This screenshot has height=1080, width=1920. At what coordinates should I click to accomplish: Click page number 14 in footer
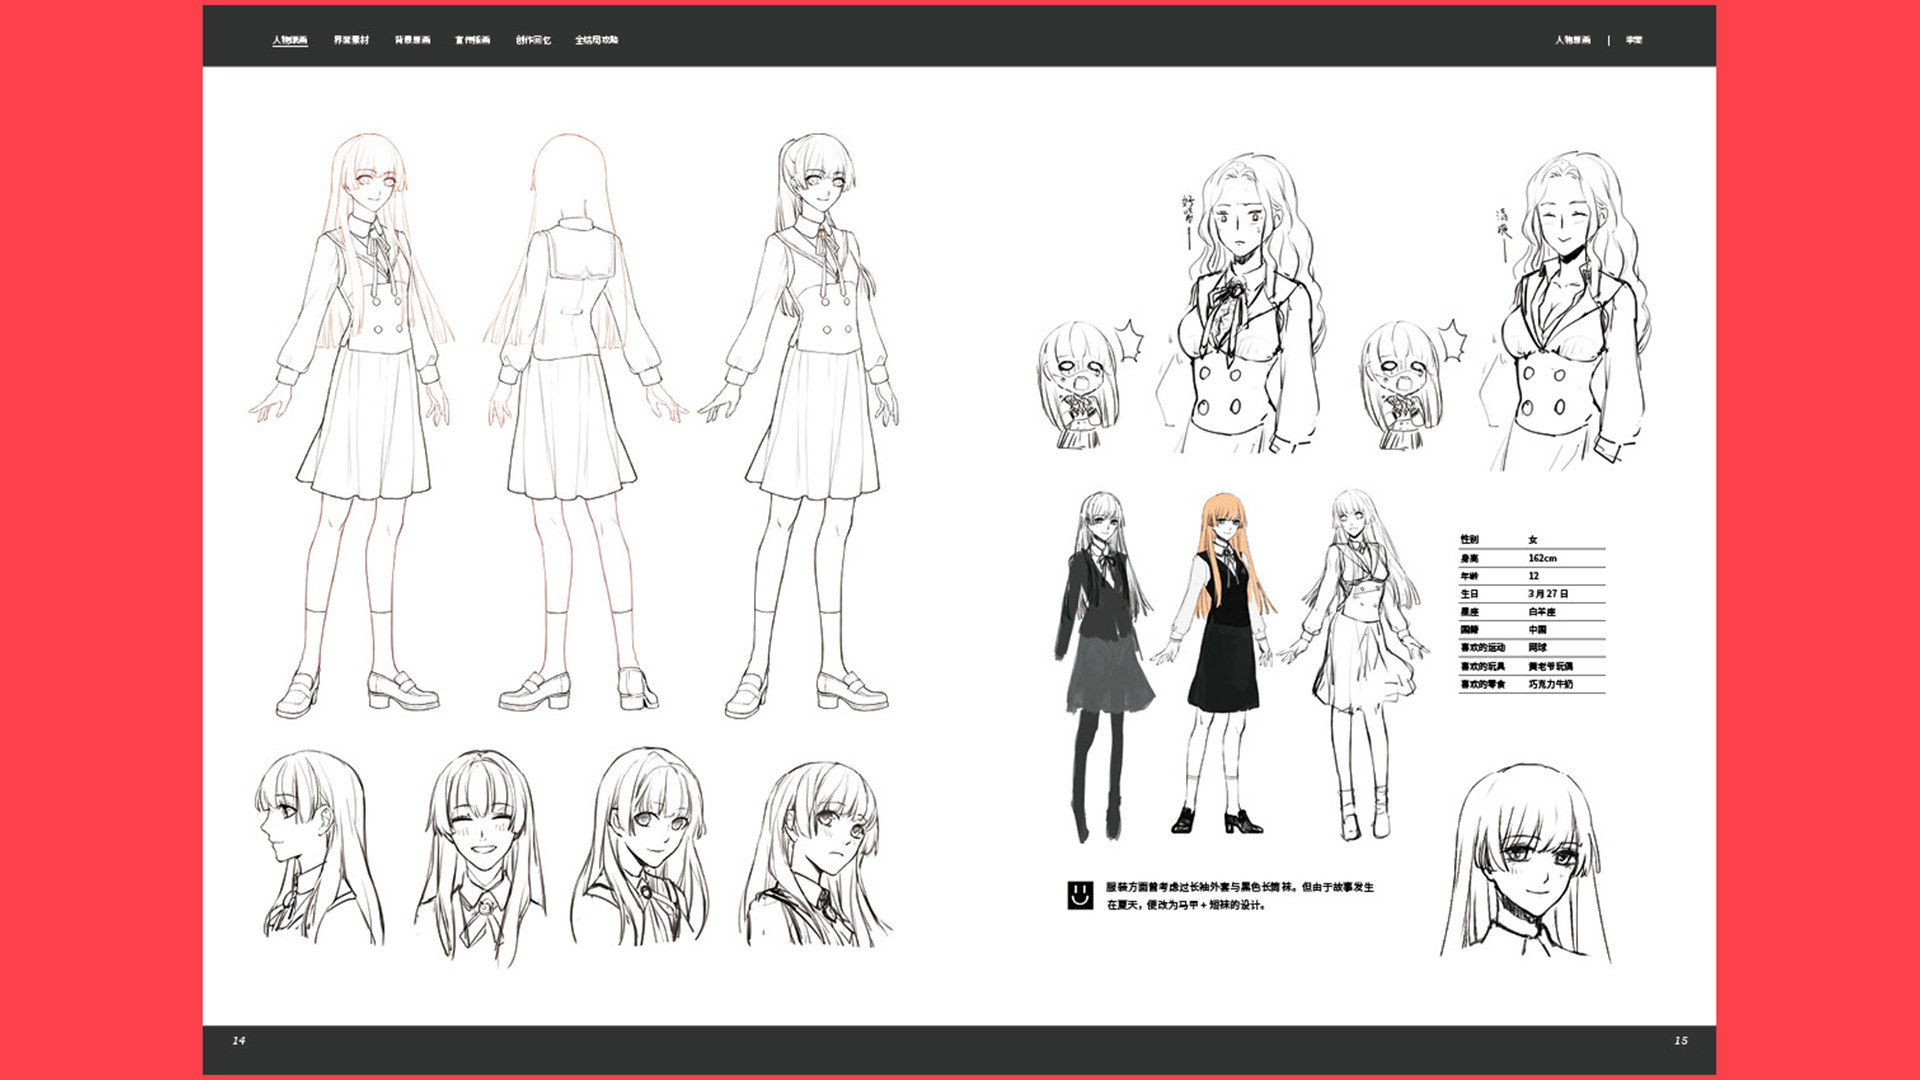239,1040
